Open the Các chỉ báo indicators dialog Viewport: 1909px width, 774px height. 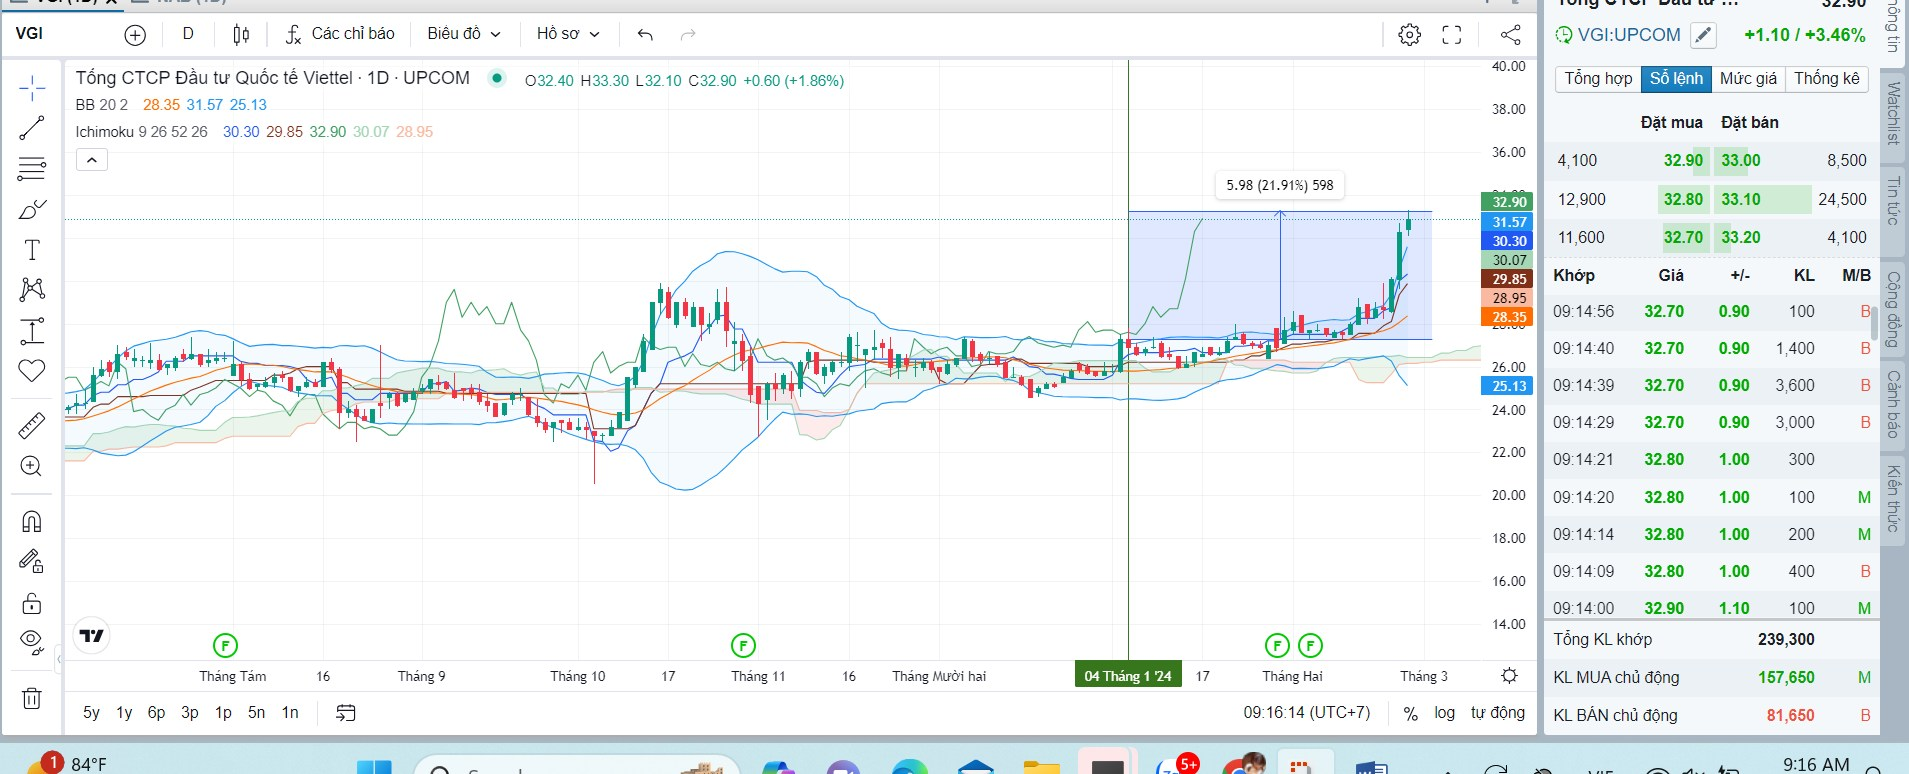click(340, 34)
